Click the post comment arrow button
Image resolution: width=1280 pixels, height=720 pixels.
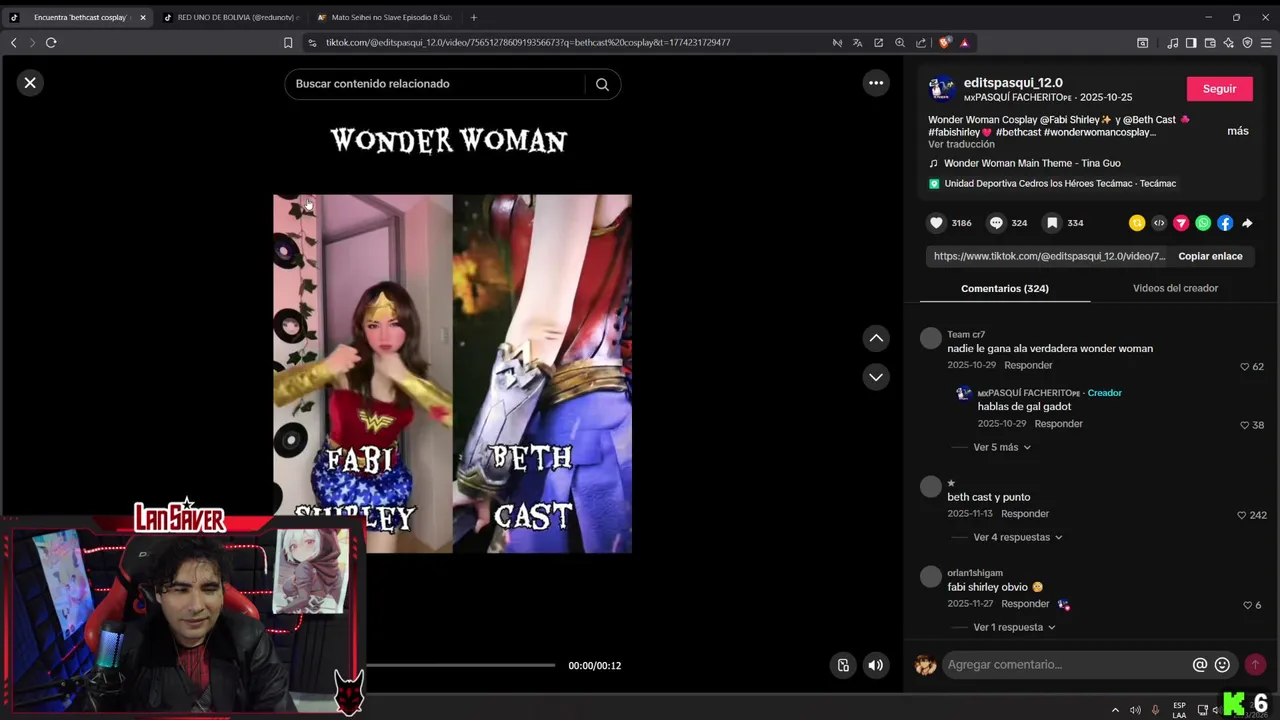point(1255,665)
